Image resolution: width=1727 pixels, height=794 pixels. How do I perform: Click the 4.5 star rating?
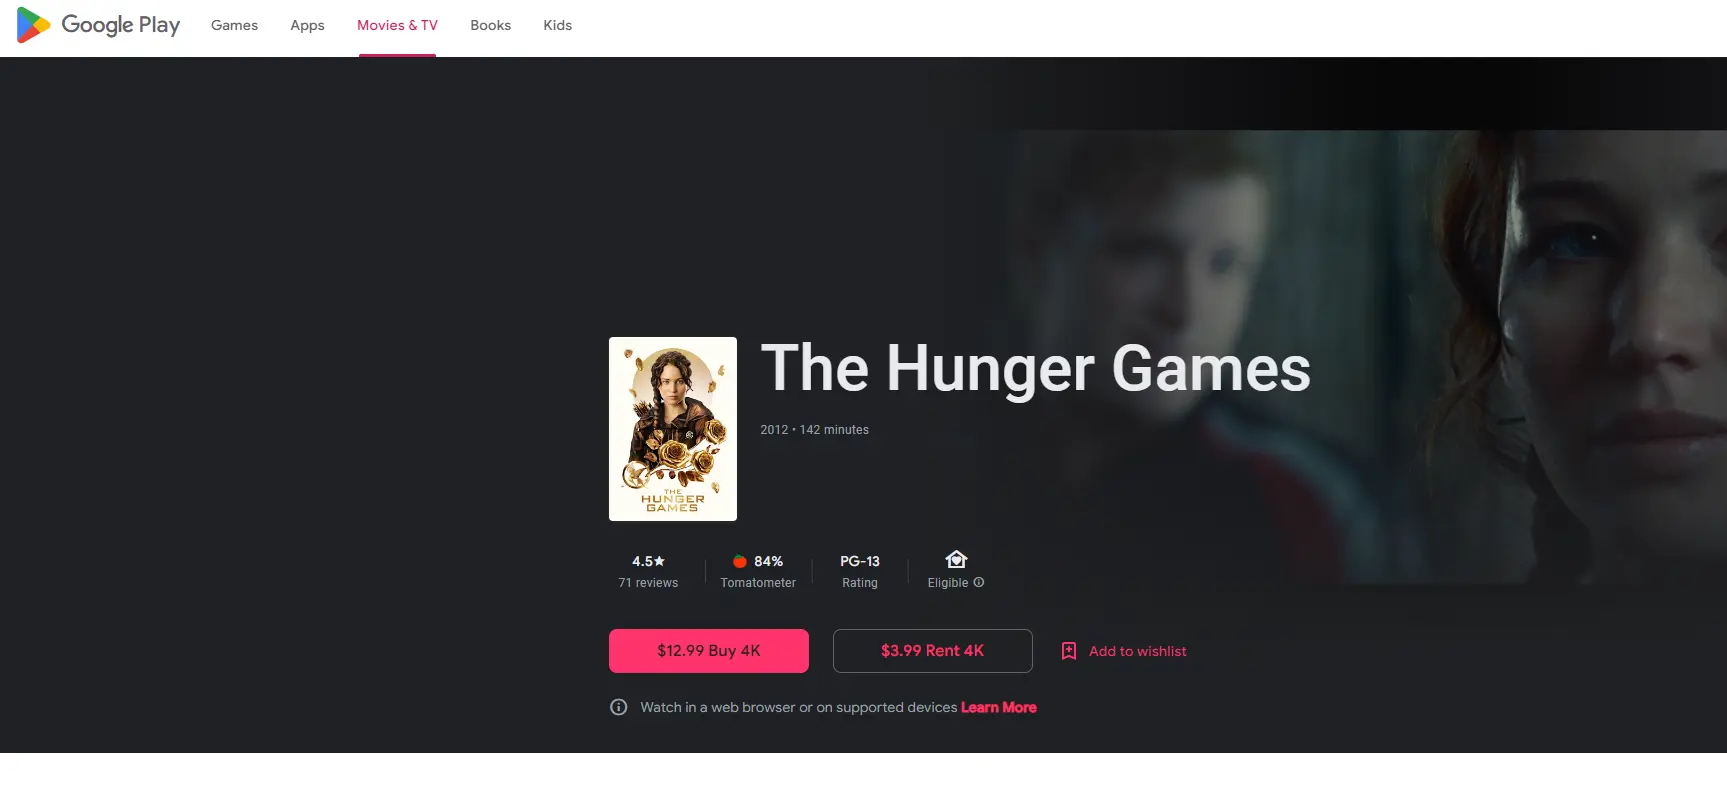(x=648, y=561)
